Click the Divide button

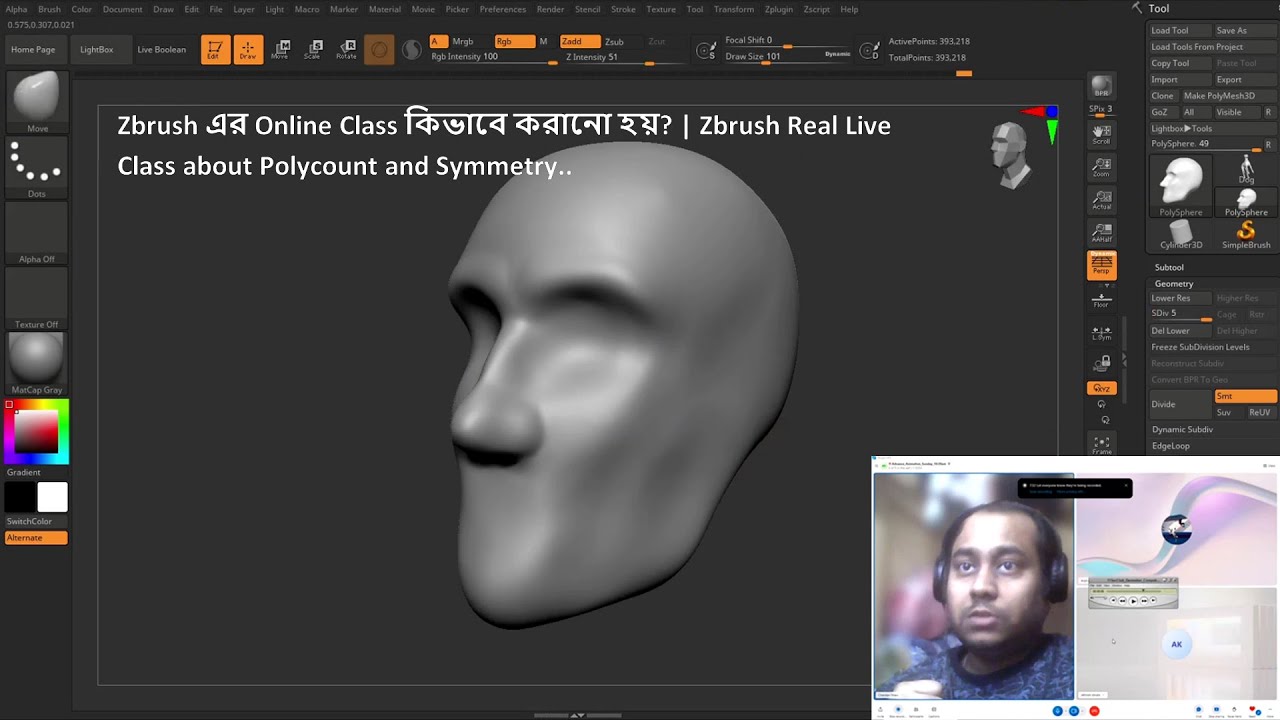click(1181, 404)
